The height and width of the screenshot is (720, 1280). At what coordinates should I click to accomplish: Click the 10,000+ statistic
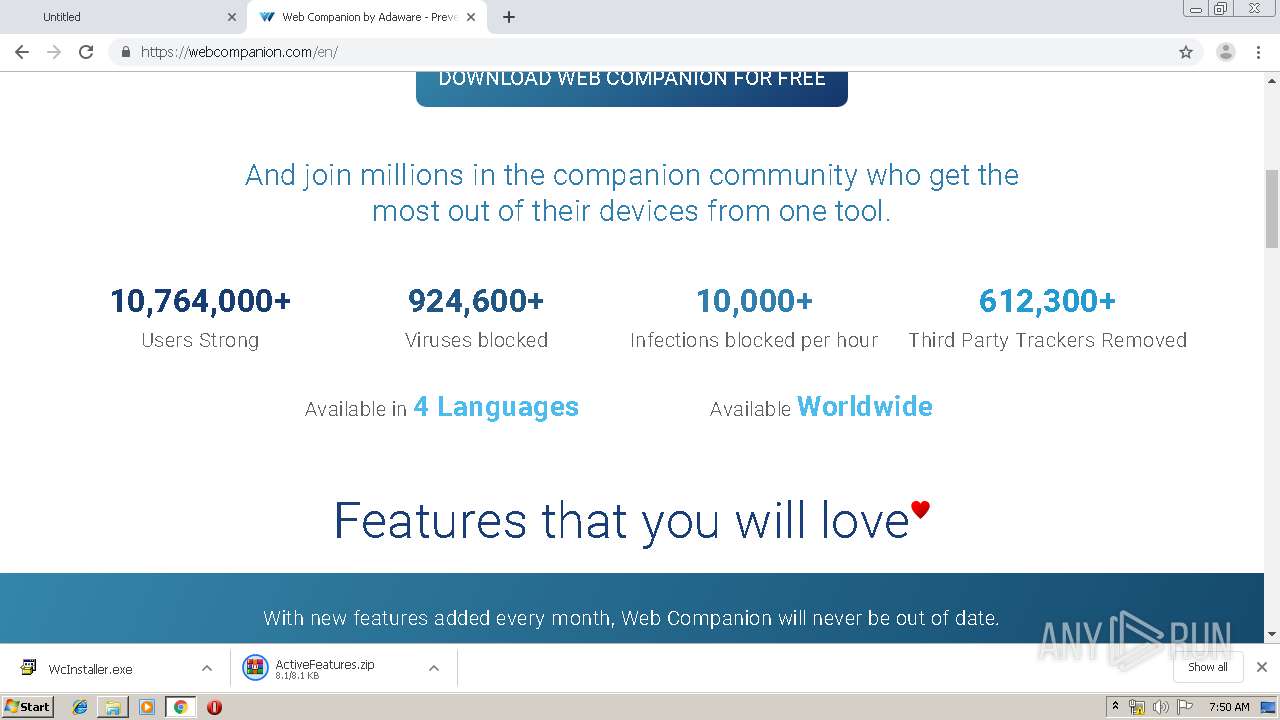(754, 301)
